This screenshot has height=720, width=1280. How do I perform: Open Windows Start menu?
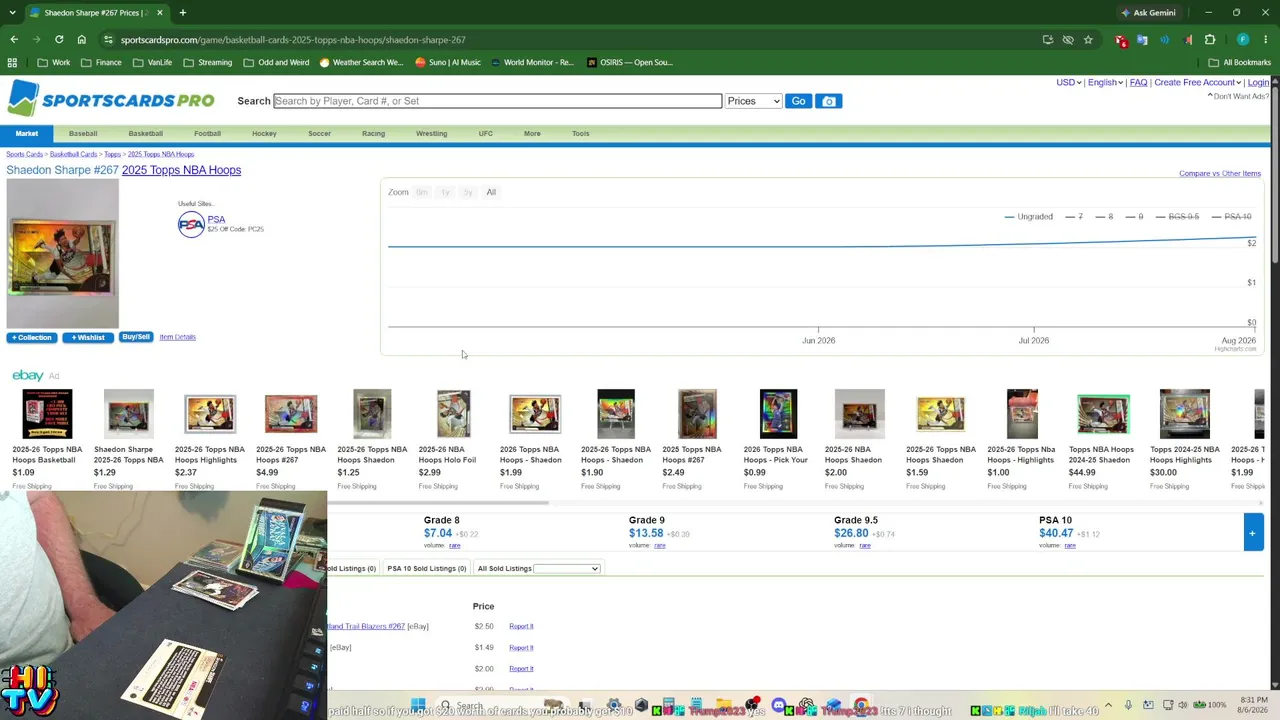pyautogui.click(x=418, y=706)
